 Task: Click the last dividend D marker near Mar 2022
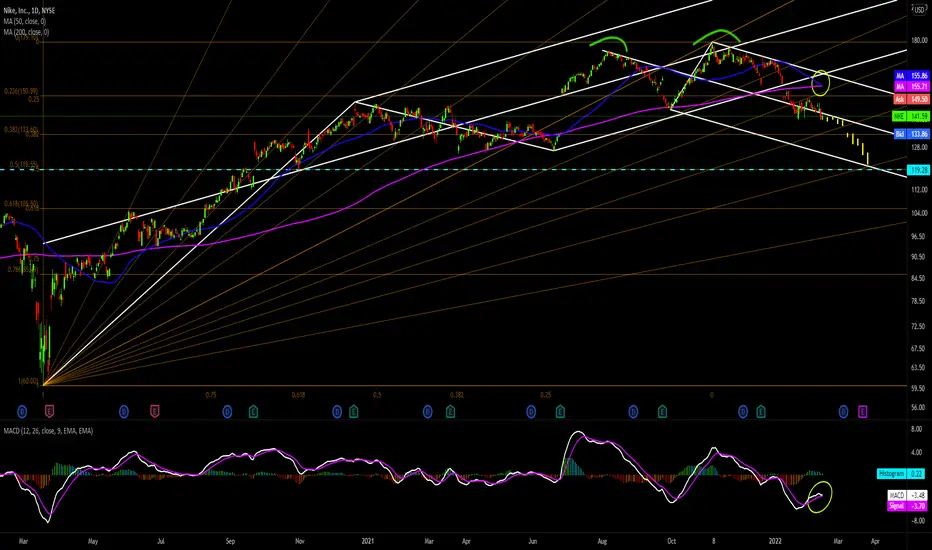[x=843, y=411]
